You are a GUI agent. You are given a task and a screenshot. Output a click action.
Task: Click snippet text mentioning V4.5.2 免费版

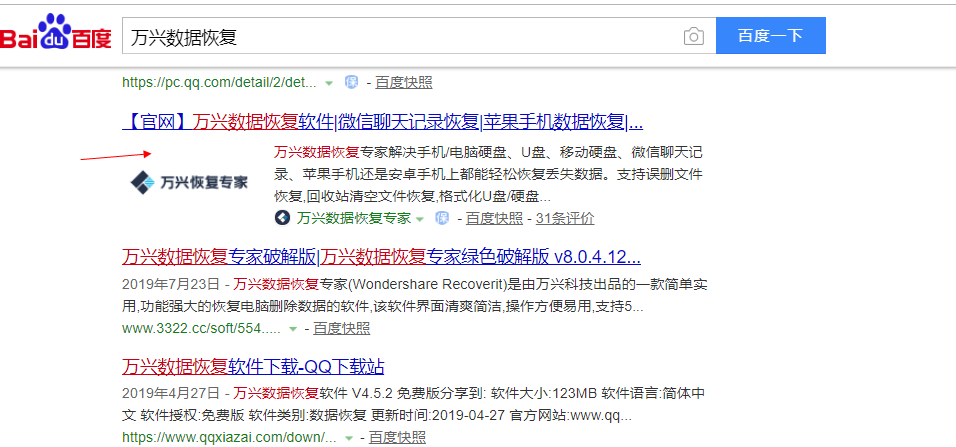point(413,404)
